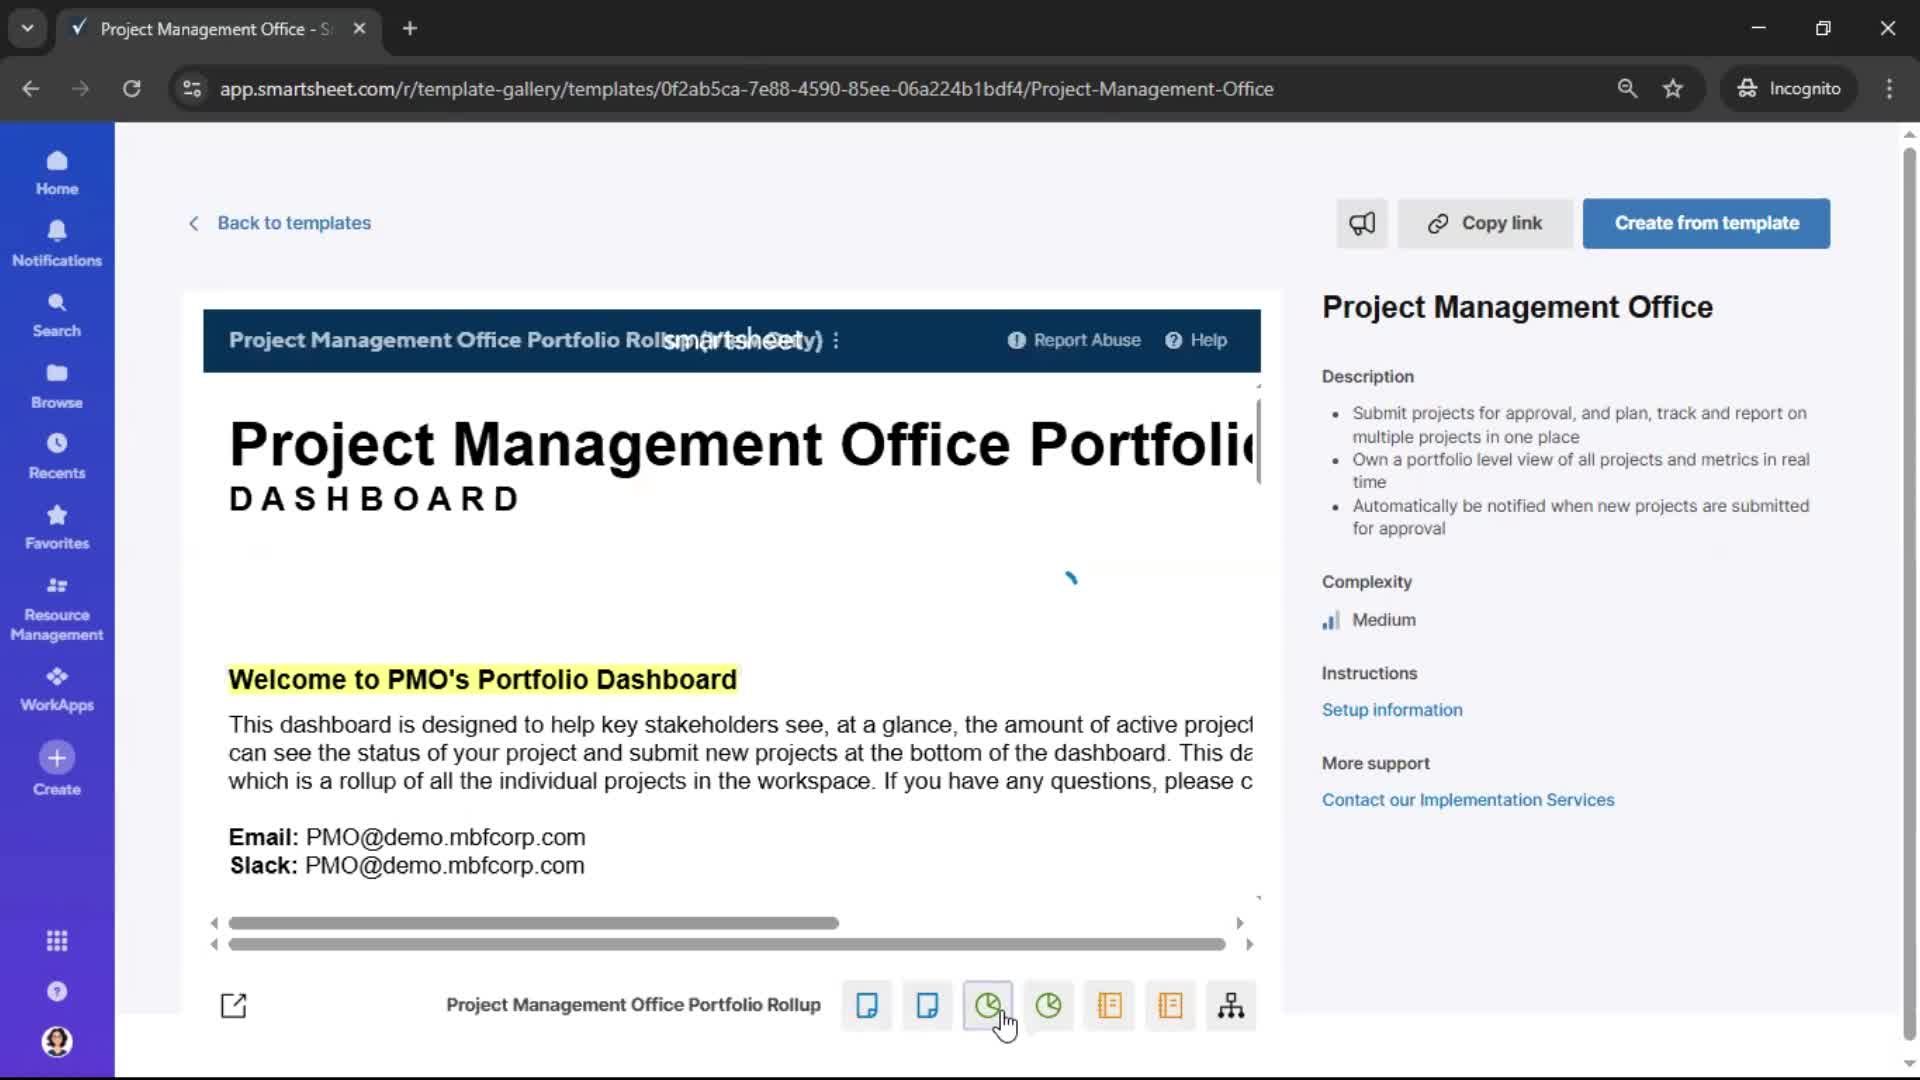The height and width of the screenshot is (1080, 1920).
Task: Open Notifications bell in sidebar
Action: (x=57, y=243)
